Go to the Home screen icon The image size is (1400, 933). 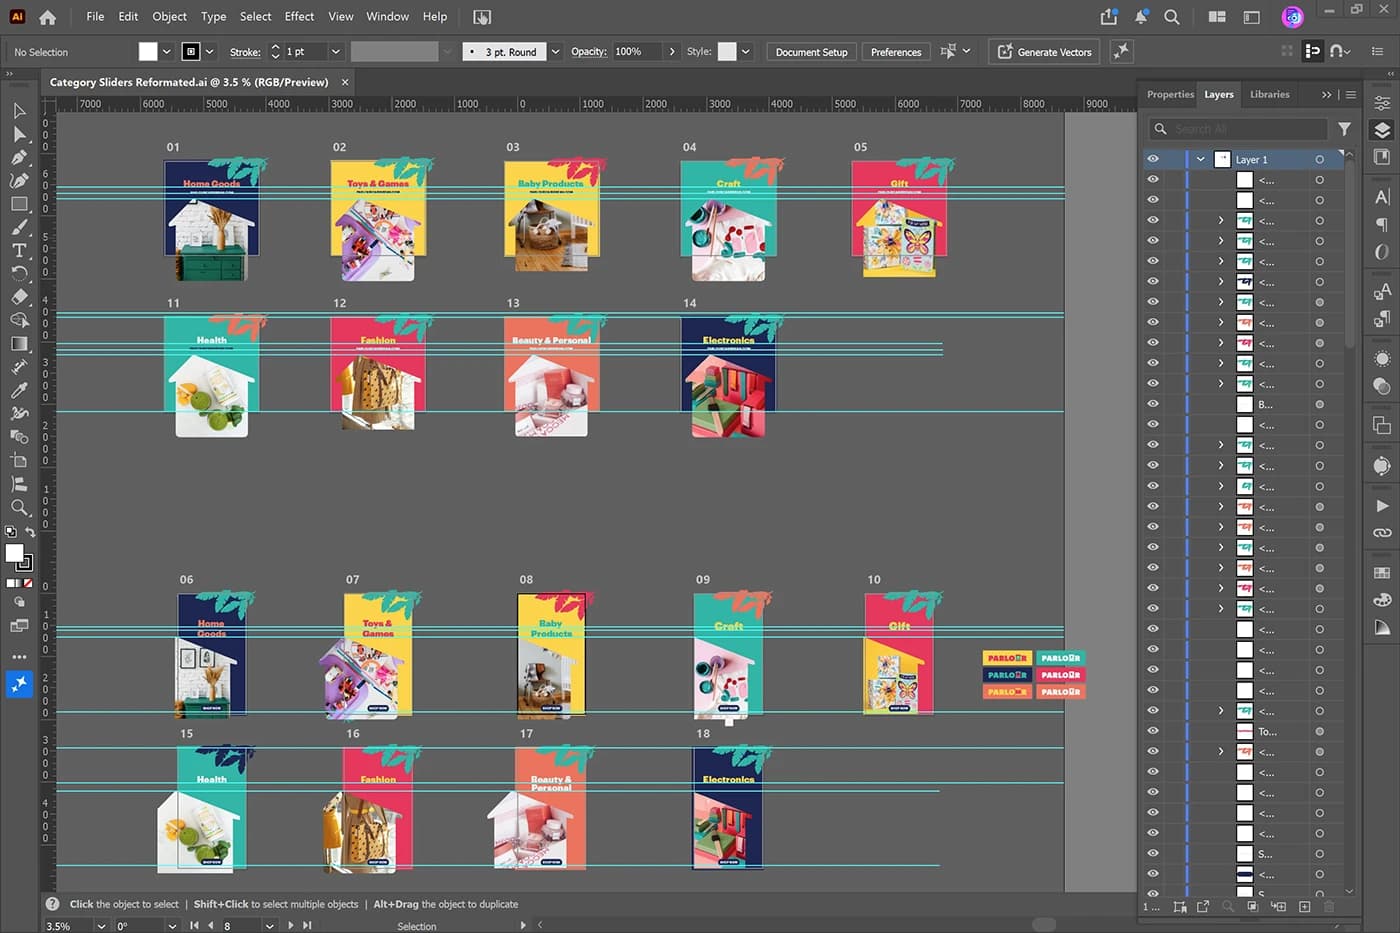pyautogui.click(x=47, y=17)
